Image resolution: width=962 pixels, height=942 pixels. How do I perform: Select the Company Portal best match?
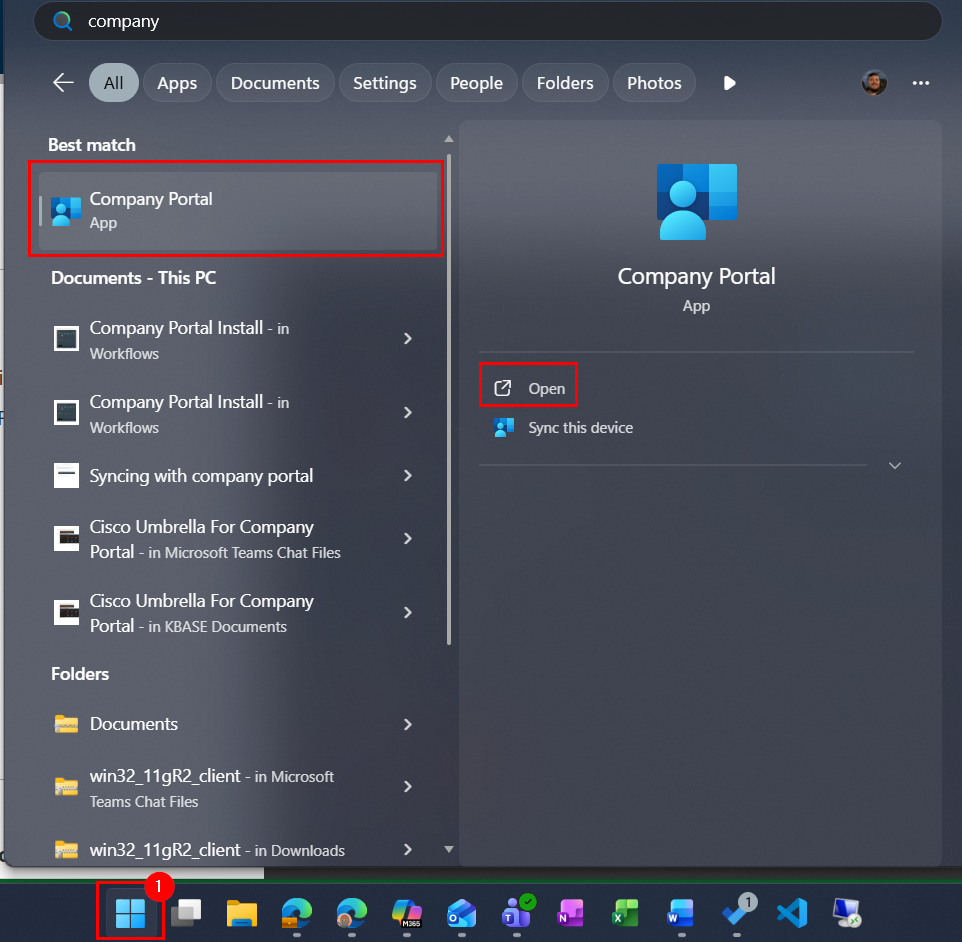[238, 210]
